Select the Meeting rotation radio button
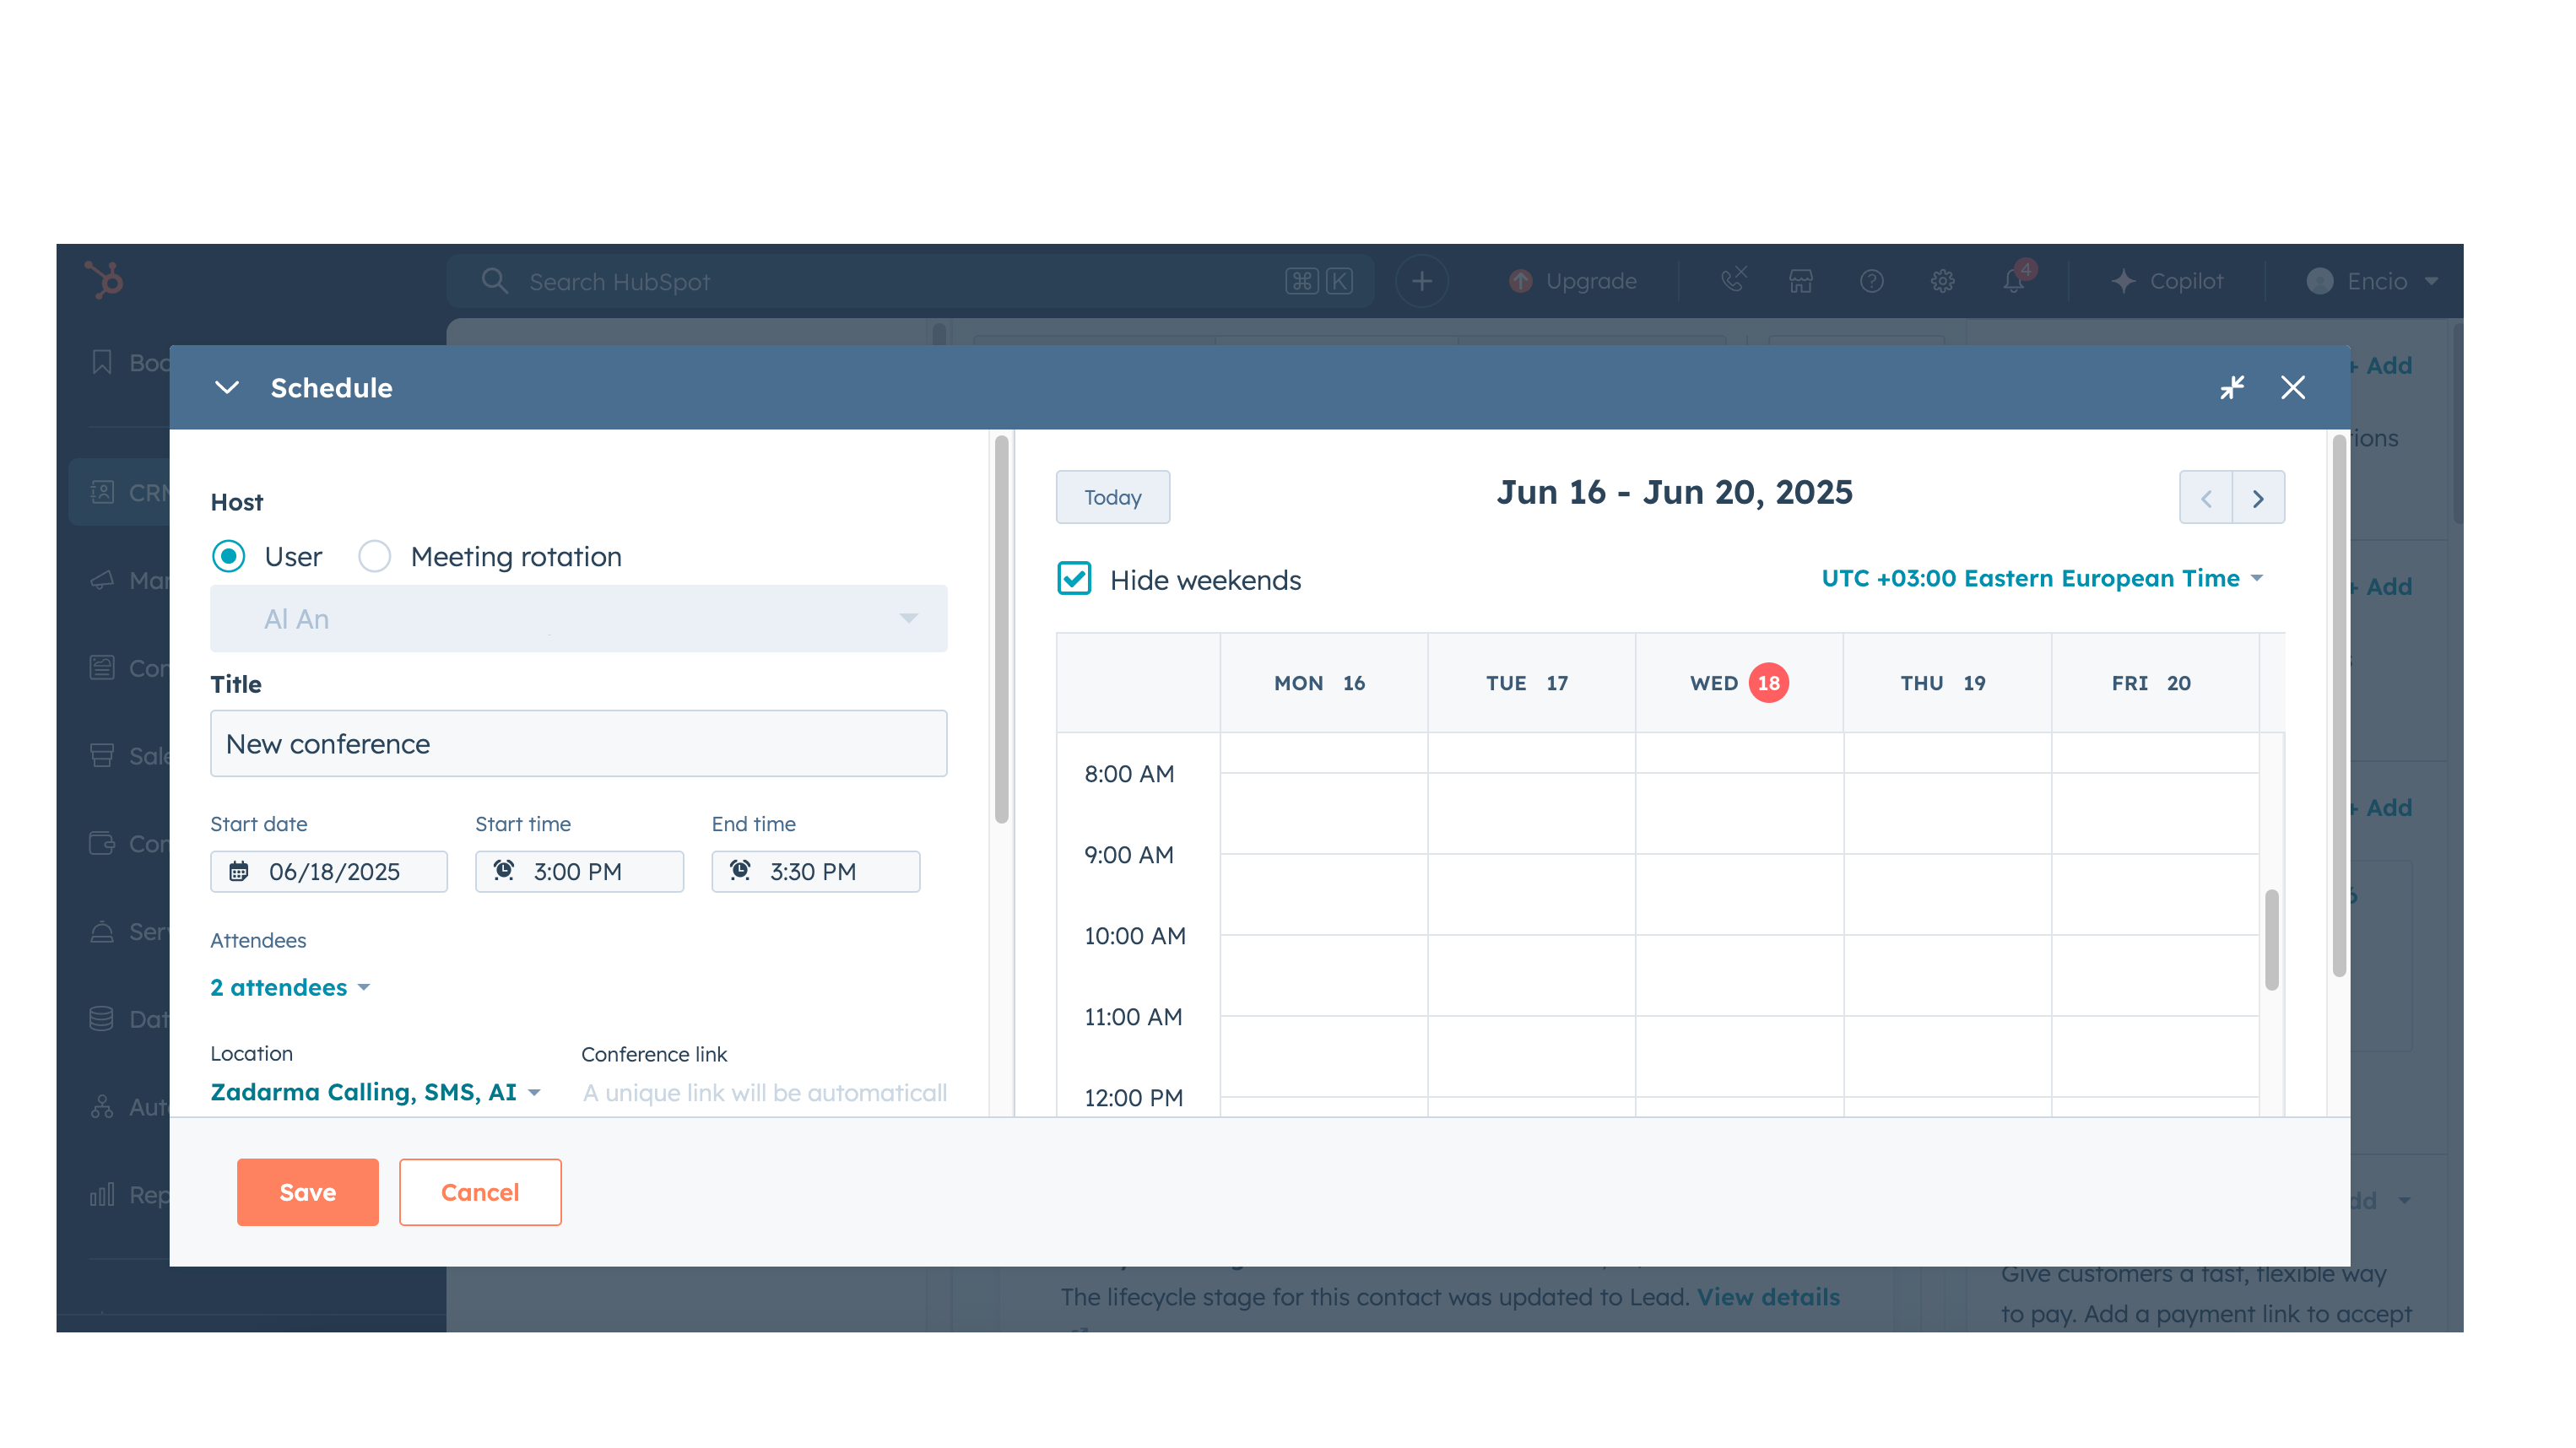Screen dimensions: 2576x1448 pos(375,556)
